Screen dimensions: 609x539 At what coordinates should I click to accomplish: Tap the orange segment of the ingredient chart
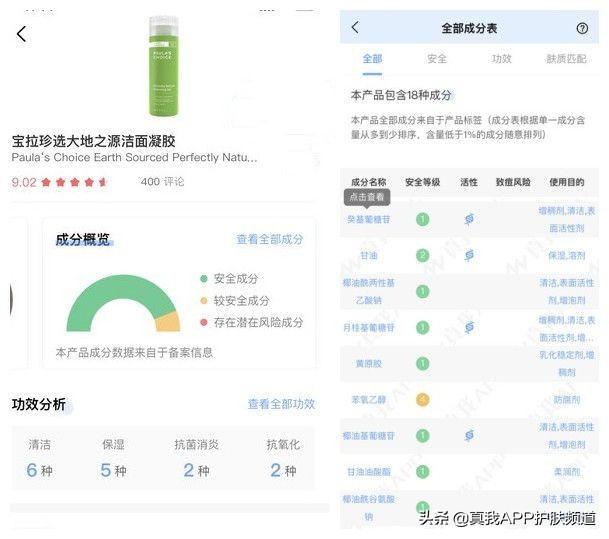point(169,322)
